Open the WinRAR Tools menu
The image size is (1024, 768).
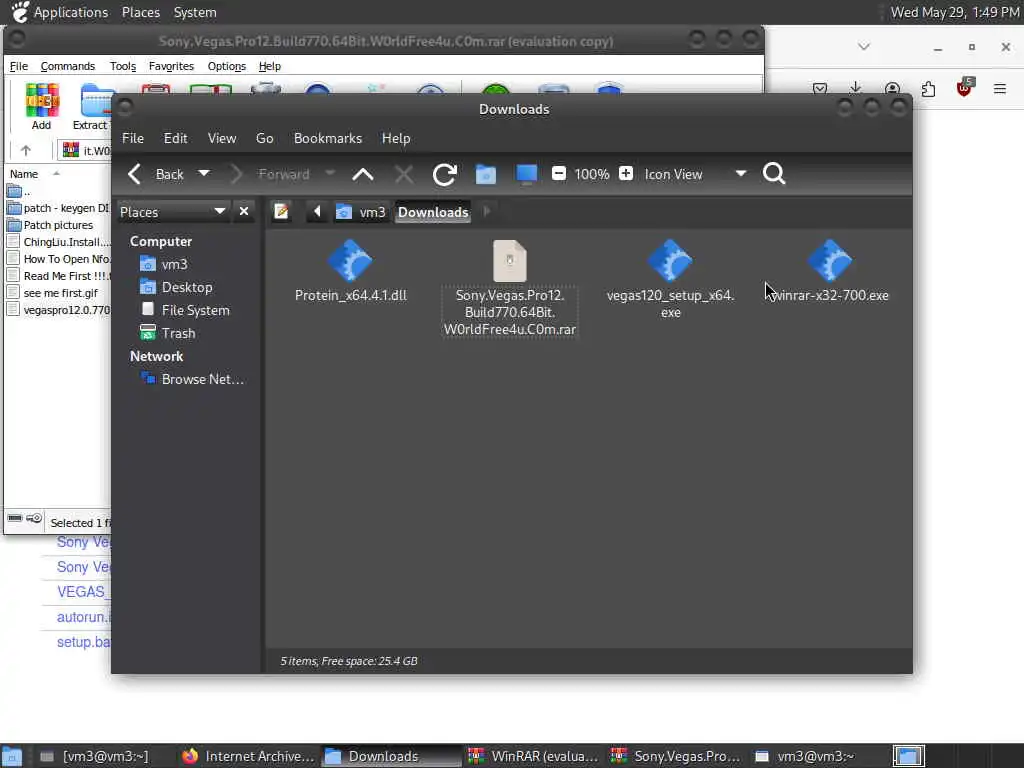pyautogui.click(x=123, y=66)
